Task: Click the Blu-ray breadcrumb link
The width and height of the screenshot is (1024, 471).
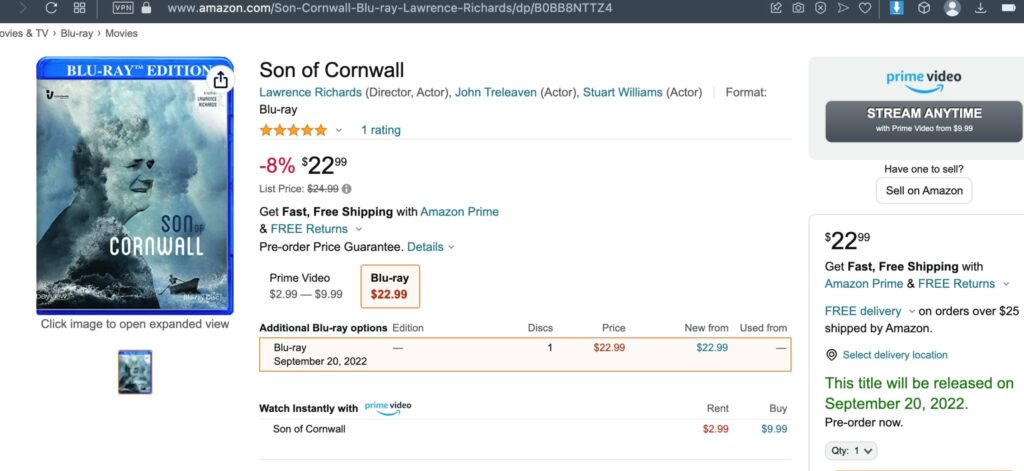Action: click(x=76, y=33)
